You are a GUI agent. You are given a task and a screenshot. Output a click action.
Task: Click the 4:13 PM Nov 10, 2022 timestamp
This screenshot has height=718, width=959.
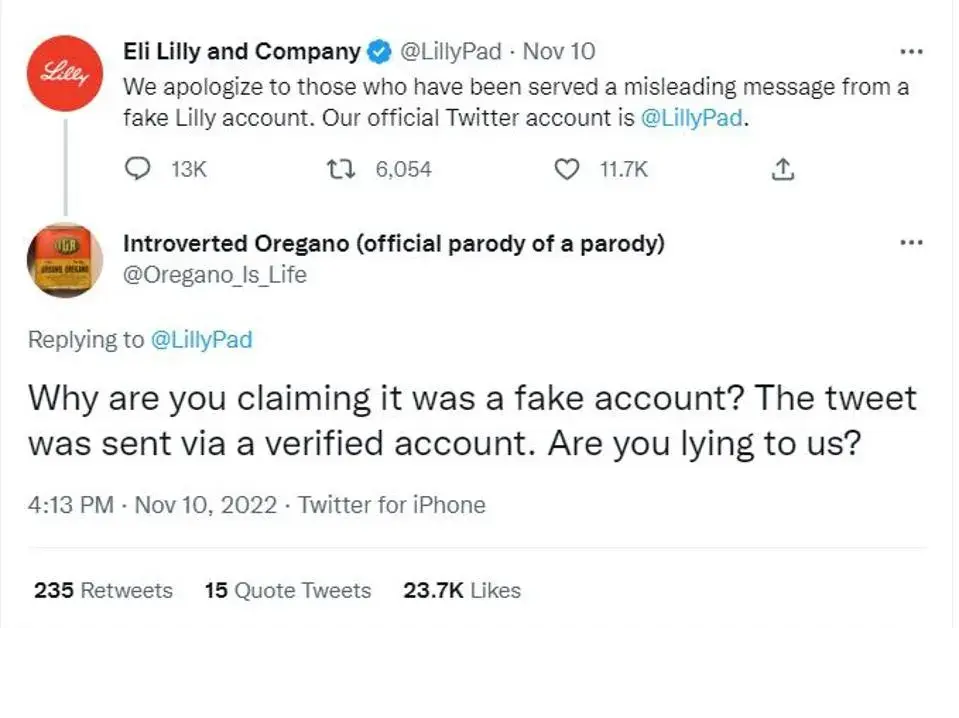tap(152, 505)
